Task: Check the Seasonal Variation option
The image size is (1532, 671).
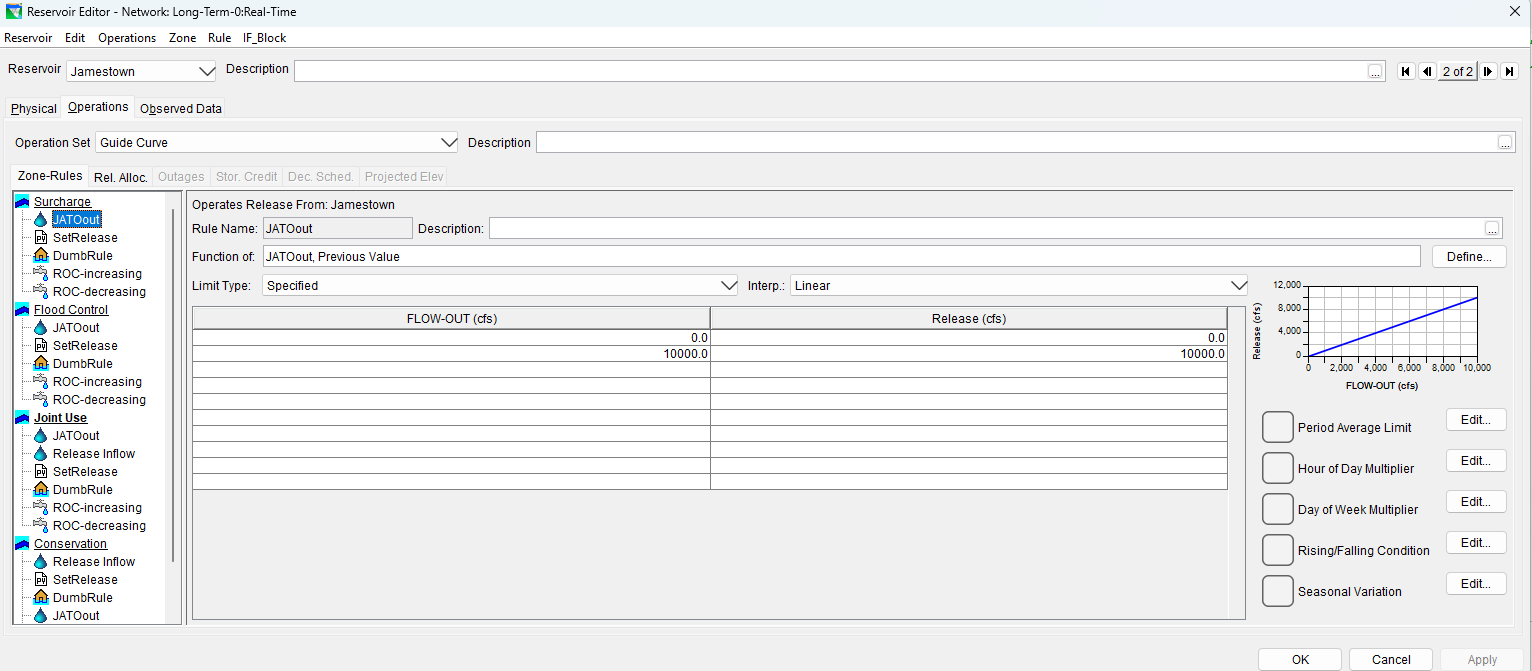Action: tap(1277, 591)
